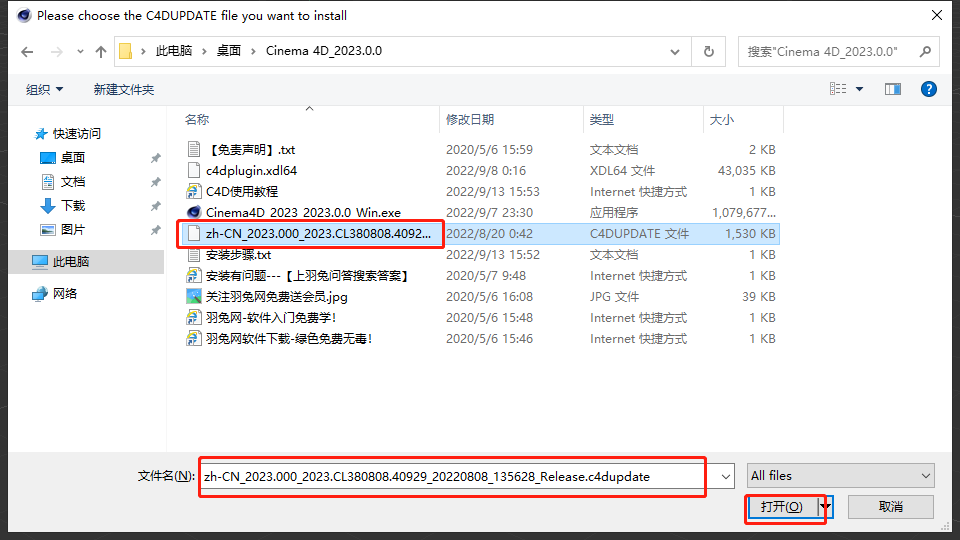Click the pin icon next to 桌面

pyautogui.click(x=156, y=158)
